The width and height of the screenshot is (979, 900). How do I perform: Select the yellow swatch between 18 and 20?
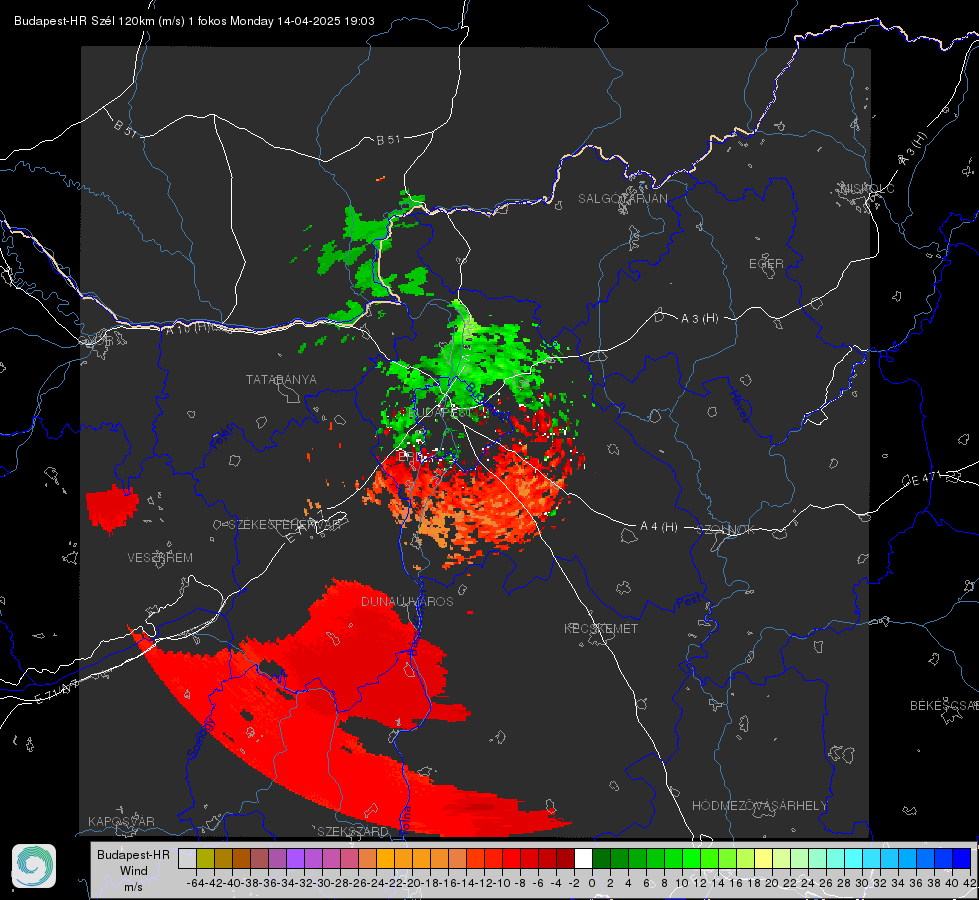pos(763,859)
